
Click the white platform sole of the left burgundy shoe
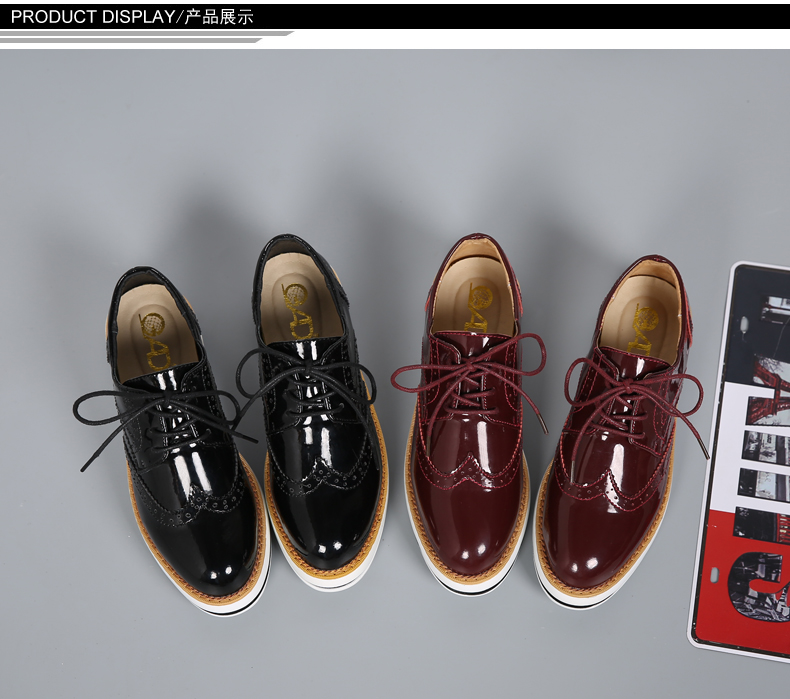[x=470, y=583]
